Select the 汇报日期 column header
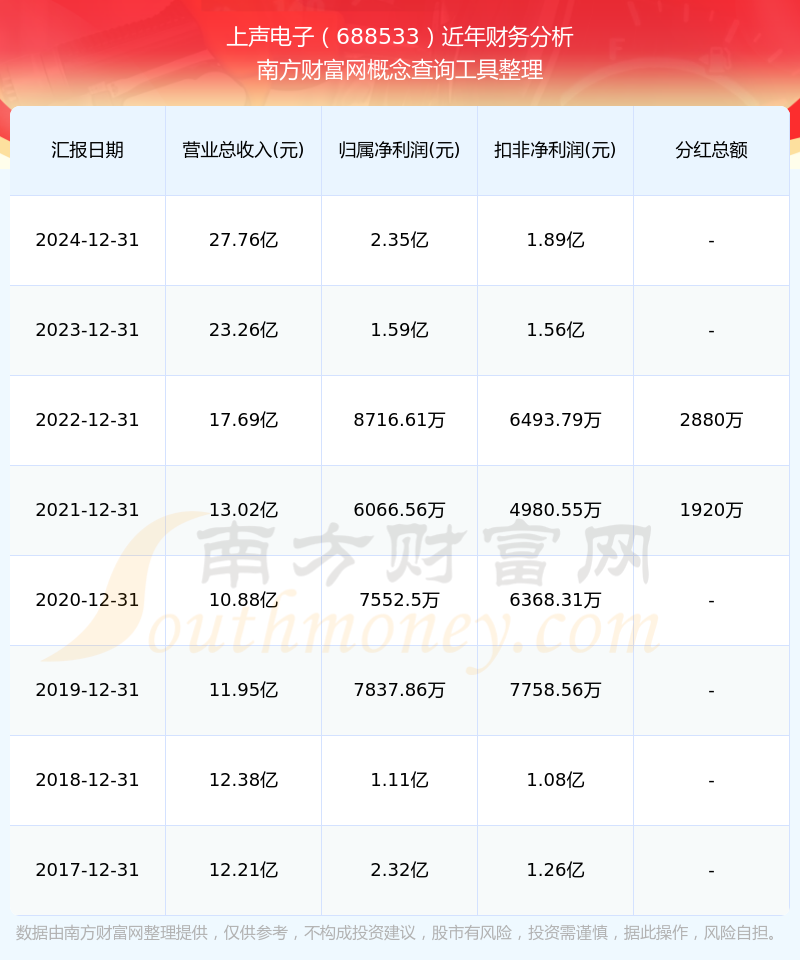 pos(88,150)
